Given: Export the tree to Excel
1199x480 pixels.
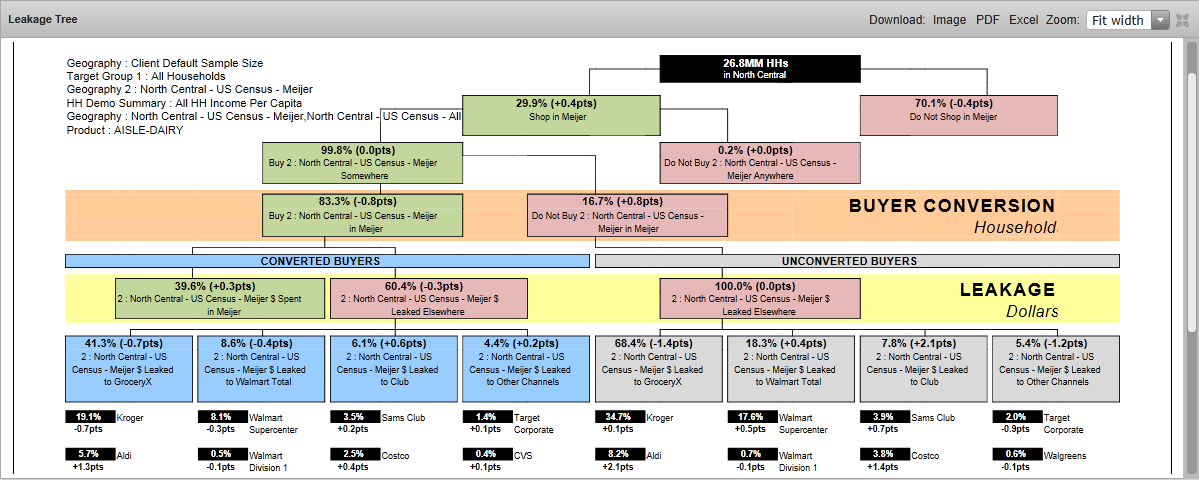Looking at the screenshot, I should click(x=1023, y=20).
